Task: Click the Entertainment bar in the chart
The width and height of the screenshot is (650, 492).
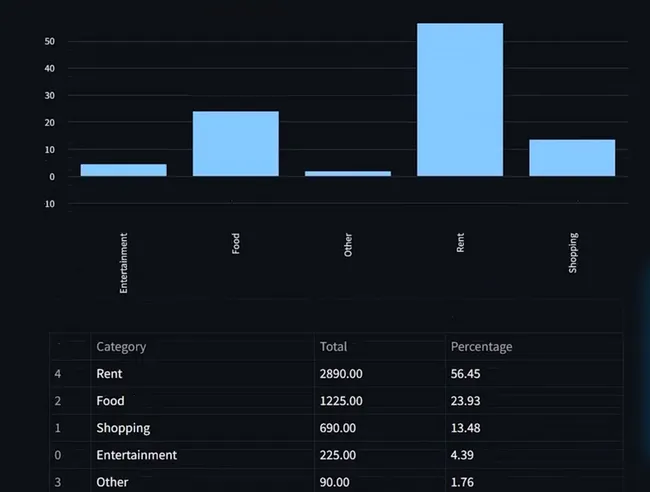Action: click(x=123, y=170)
